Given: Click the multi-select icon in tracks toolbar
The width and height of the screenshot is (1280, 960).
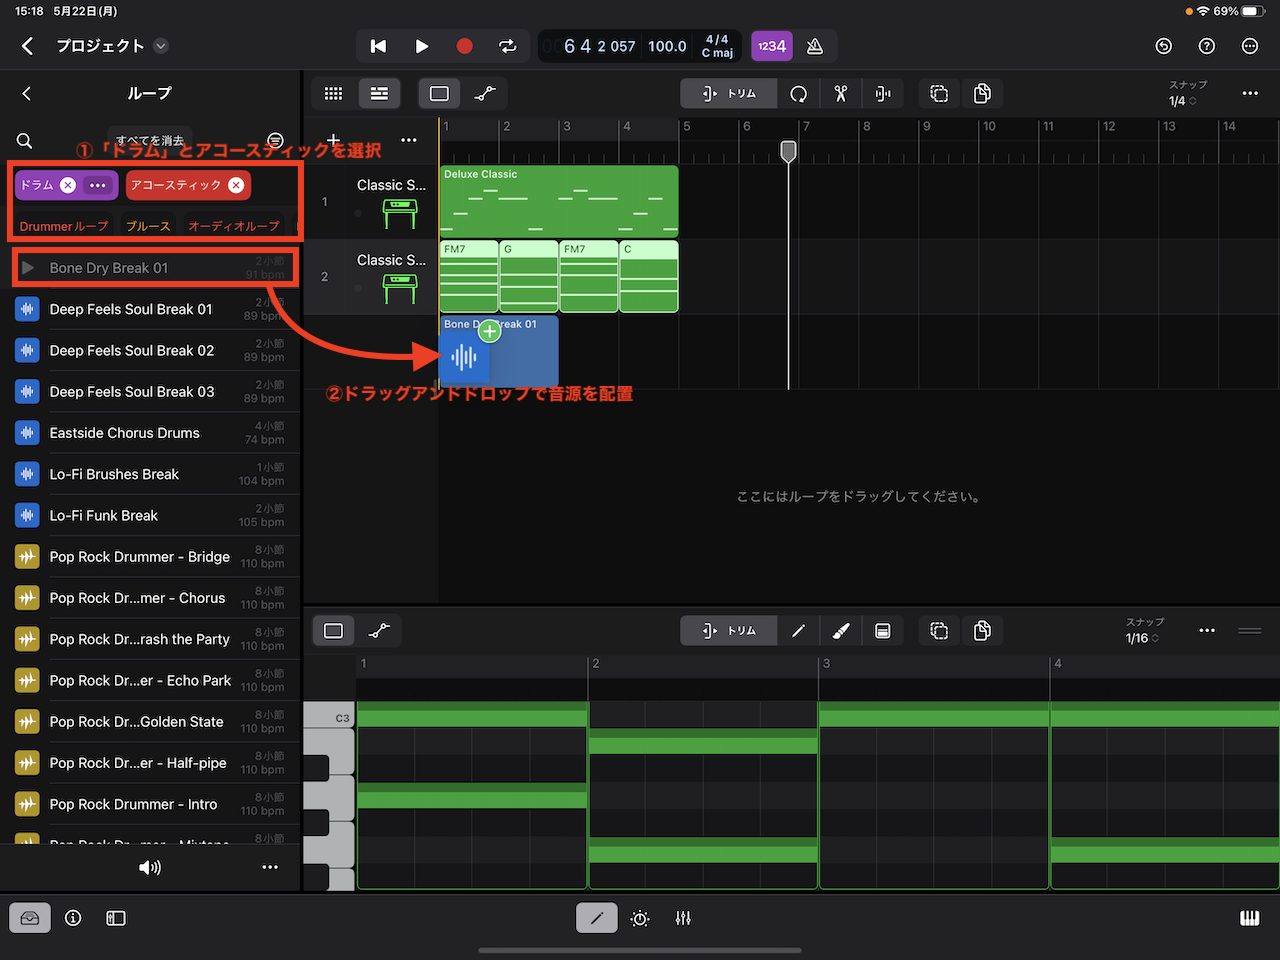Looking at the screenshot, I should click(939, 93).
